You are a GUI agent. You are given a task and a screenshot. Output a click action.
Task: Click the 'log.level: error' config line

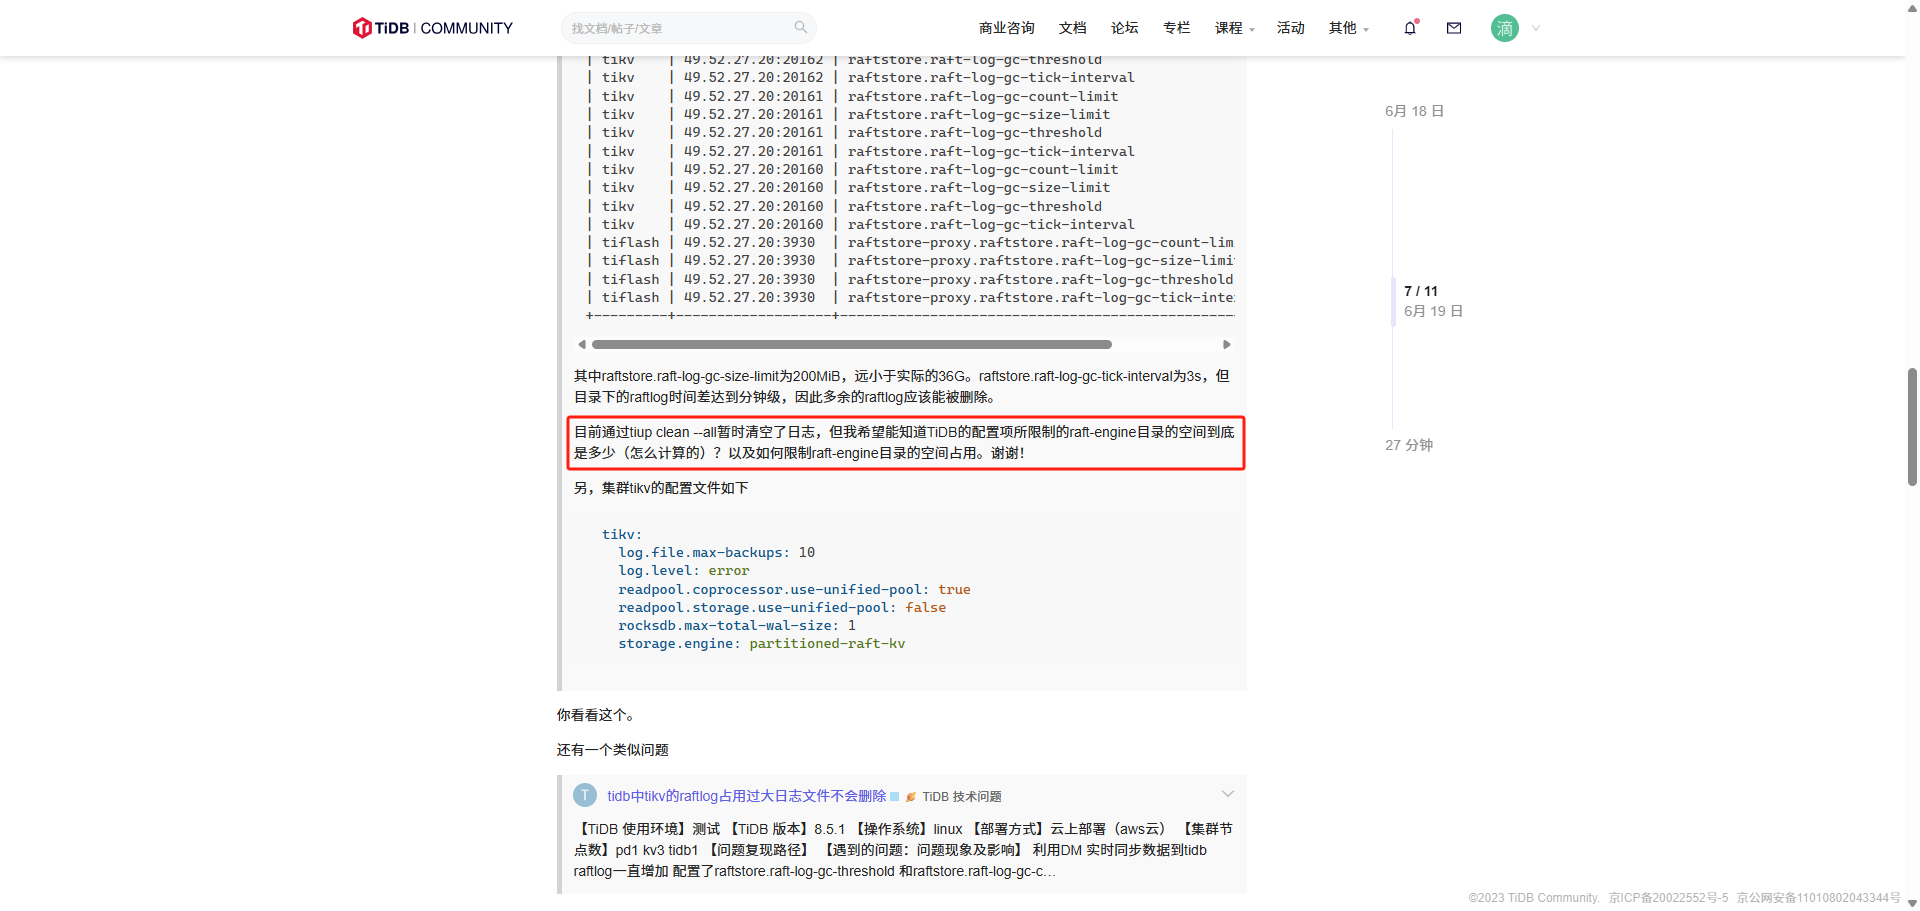coord(683,571)
